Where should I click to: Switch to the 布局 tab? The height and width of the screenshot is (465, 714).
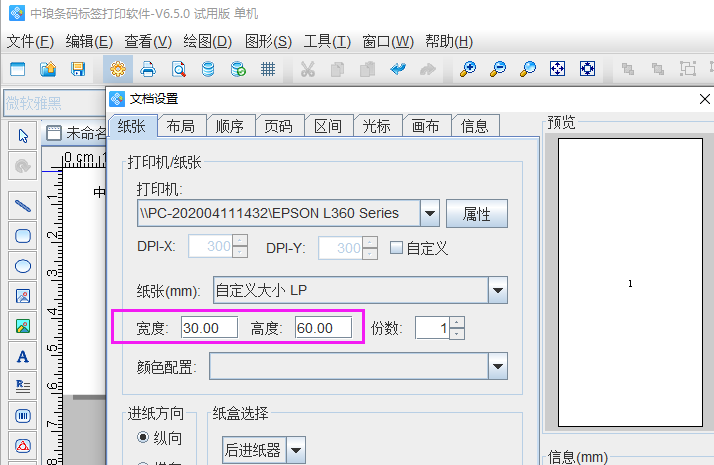point(181,126)
